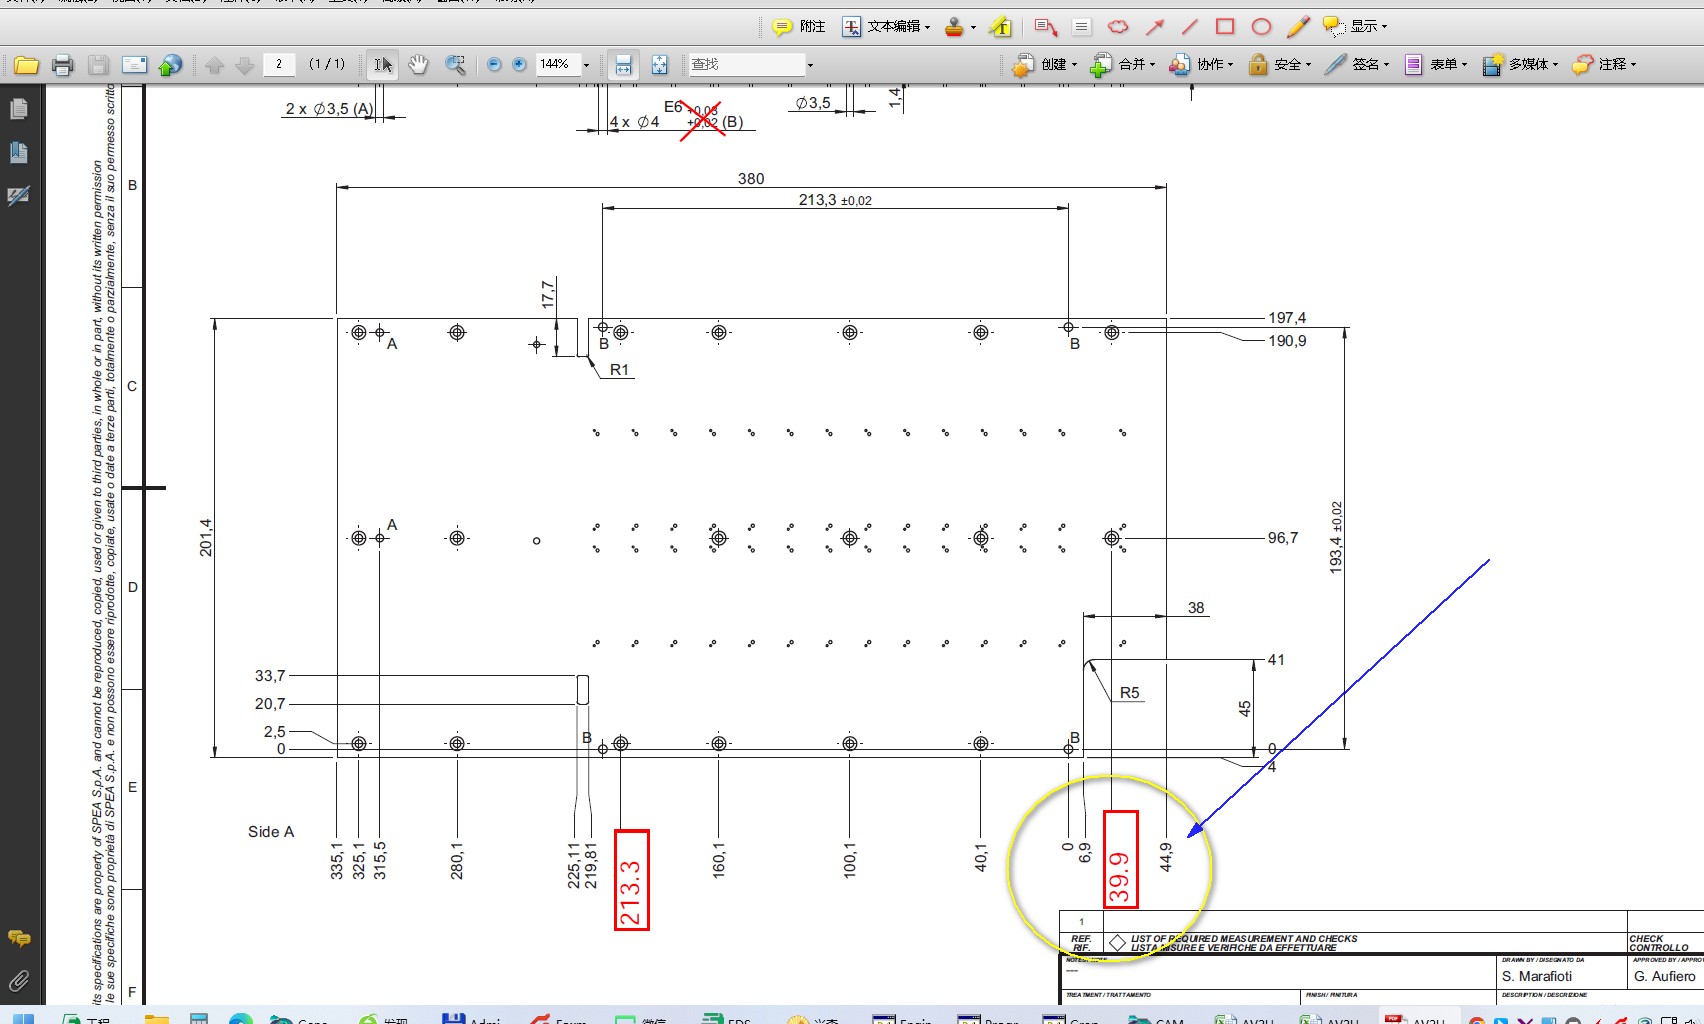Open the 显示 show comments menu
This screenshot has width=1704, height=1024.
pyautogui.click(x=1355, y=26)
